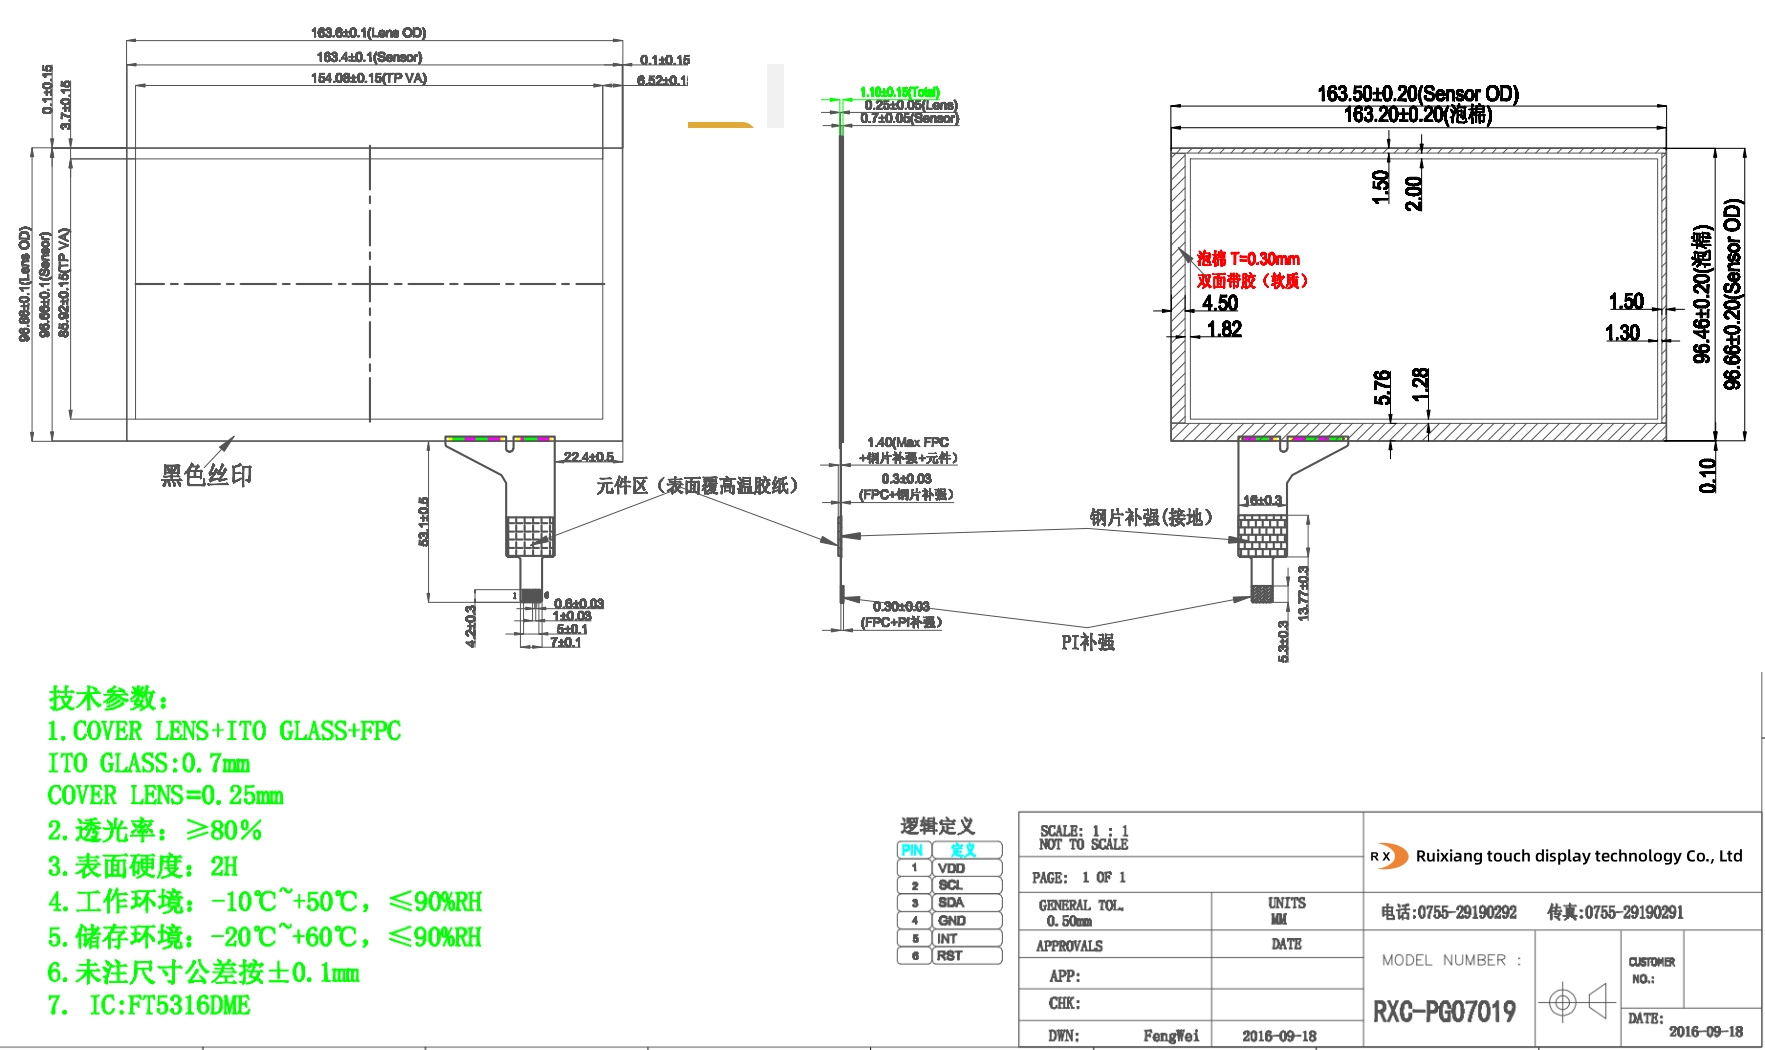
Task: Click the 1.28 vertical dimension
Action: click(1420, 385)
